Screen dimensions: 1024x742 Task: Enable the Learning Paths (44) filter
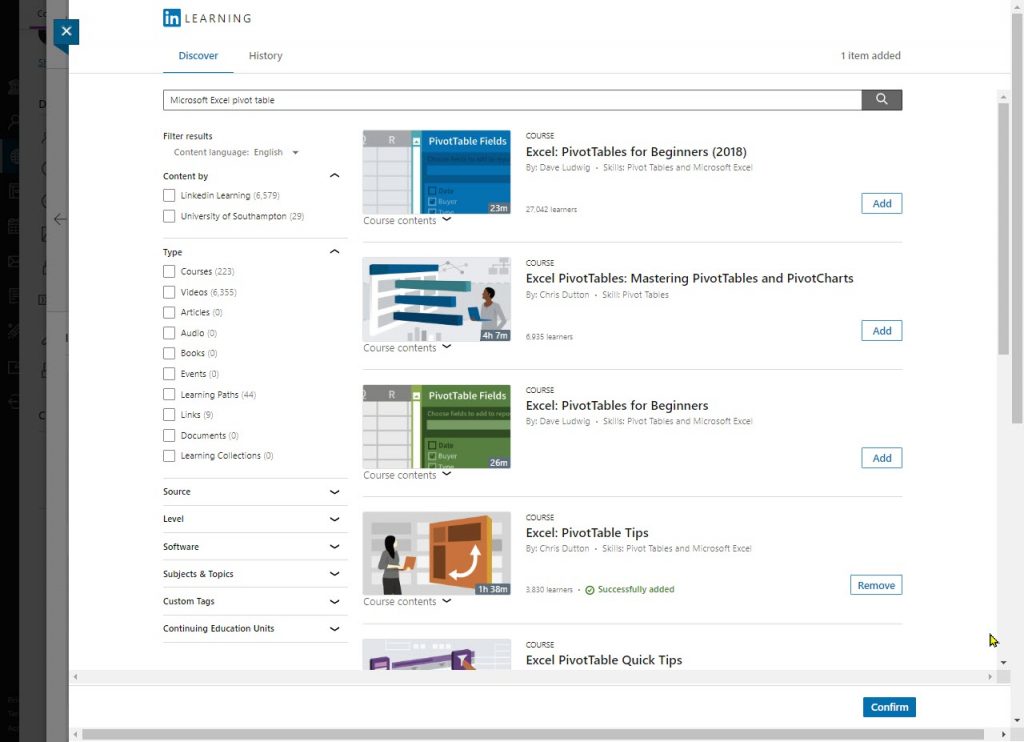[169, 394]
